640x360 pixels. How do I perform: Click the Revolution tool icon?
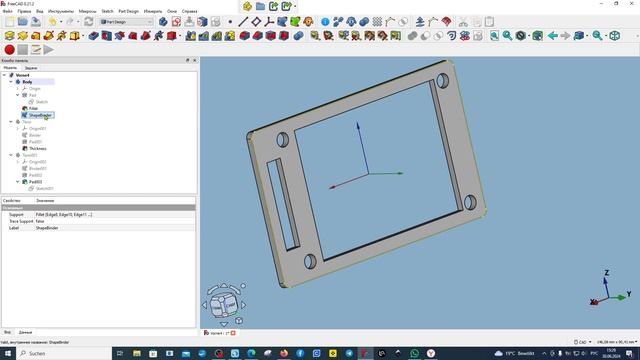point(22,36)
